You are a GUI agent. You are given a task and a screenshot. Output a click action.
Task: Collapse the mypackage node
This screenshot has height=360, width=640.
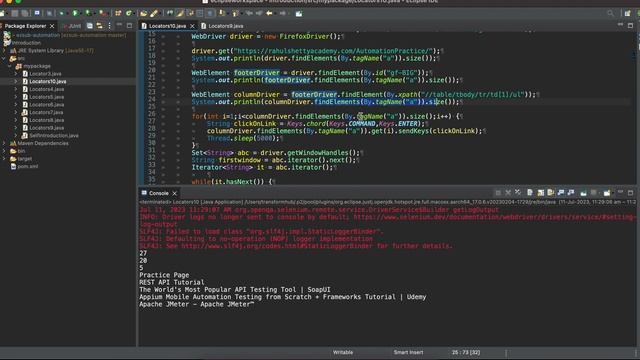(x=10, y=66)
